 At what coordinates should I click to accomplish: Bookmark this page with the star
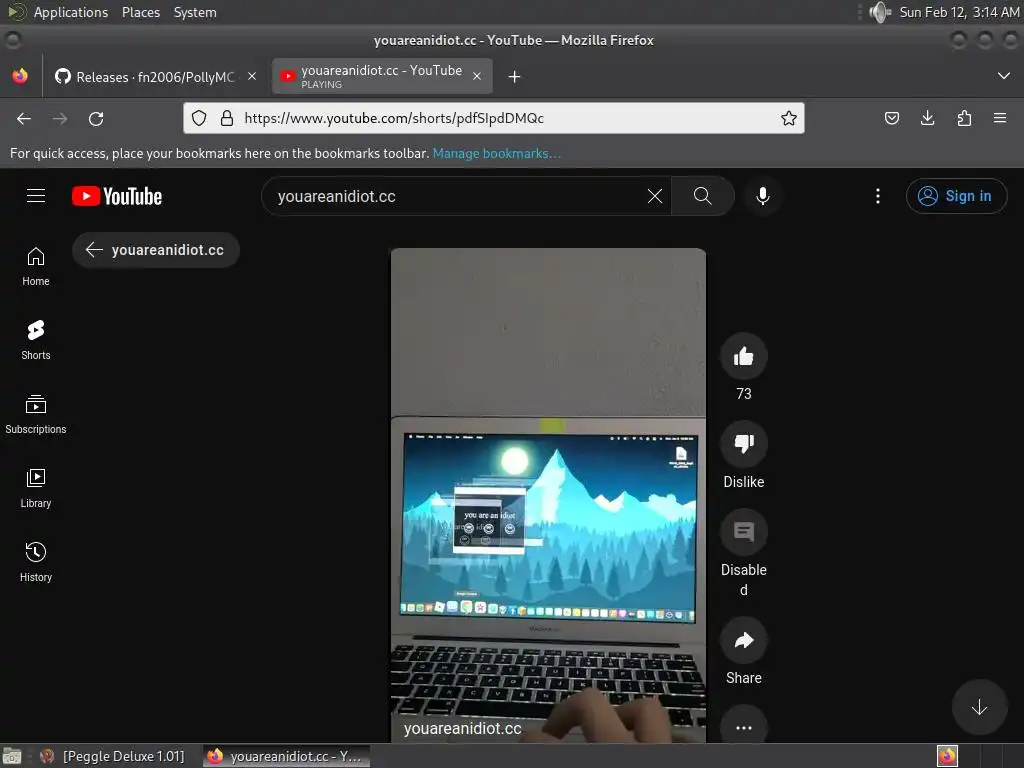pyautogui.click(x=788, y=118)
